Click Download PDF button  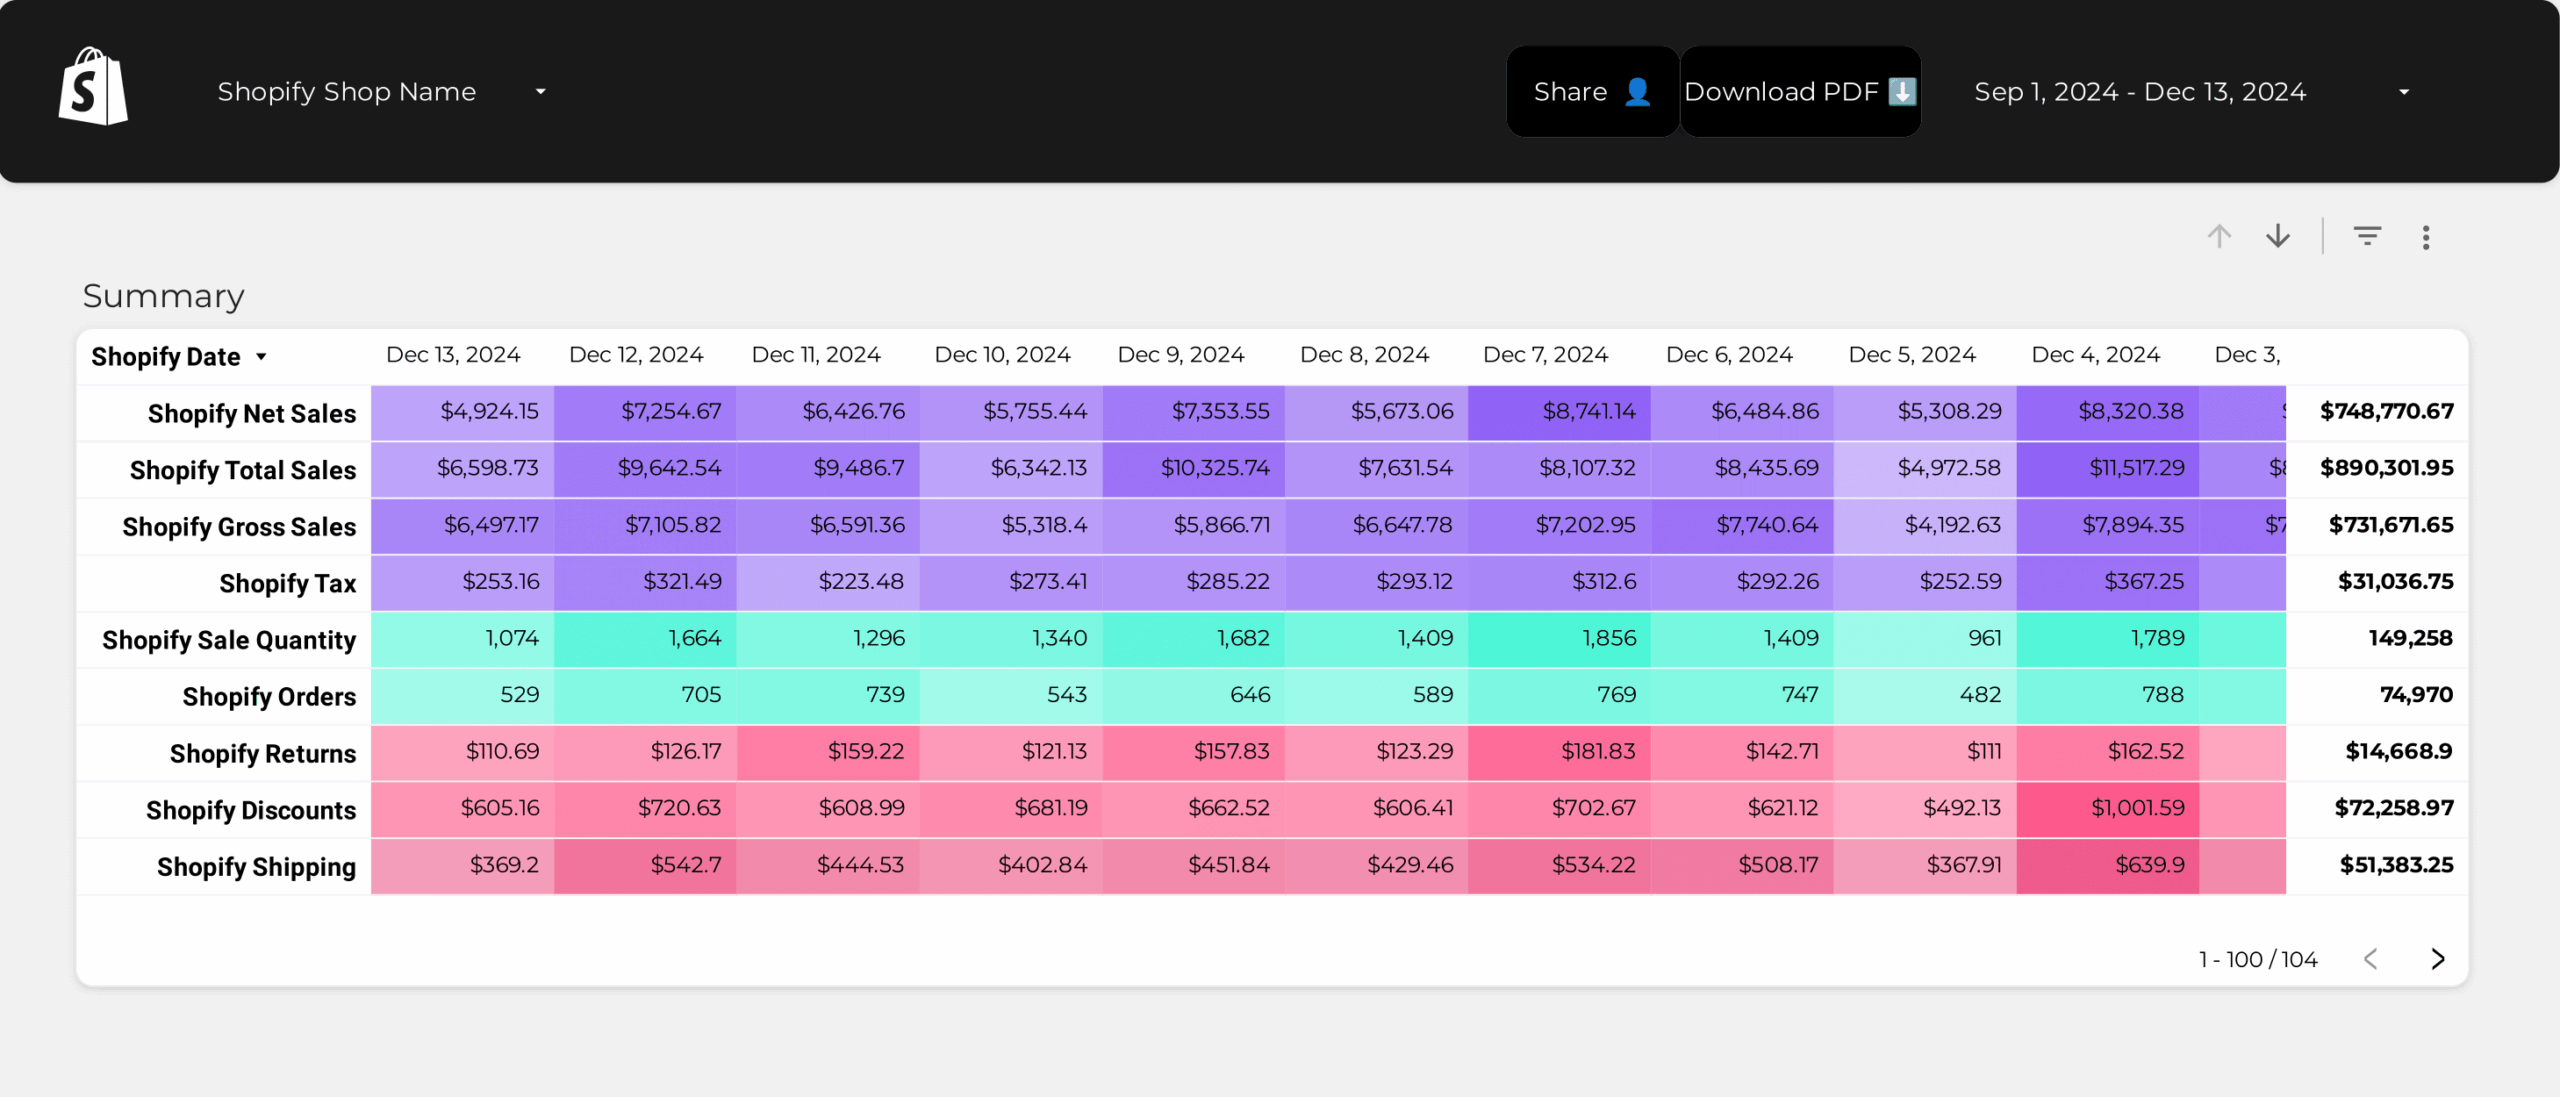pyautogui.click(x=1799, y=92)
